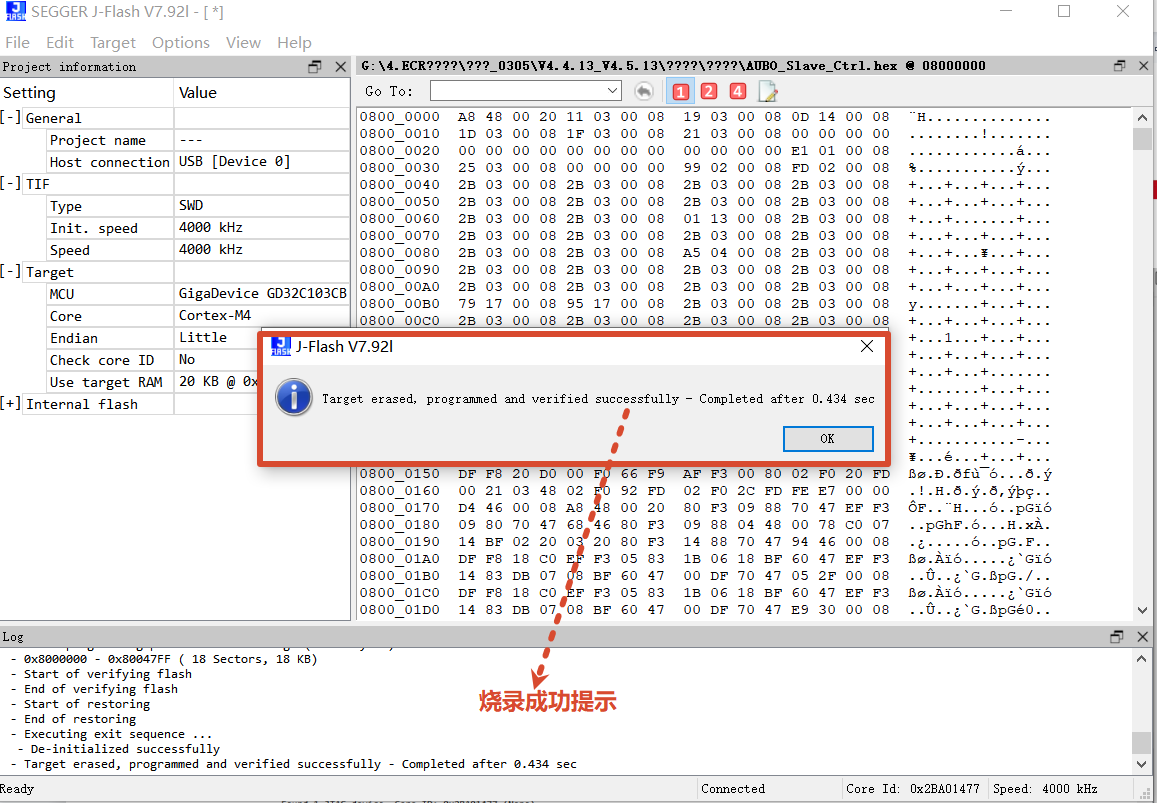Viewport: 1157px width, 803px height.
Task: Undock the hex data window
Action: (x=1119, y=66)
